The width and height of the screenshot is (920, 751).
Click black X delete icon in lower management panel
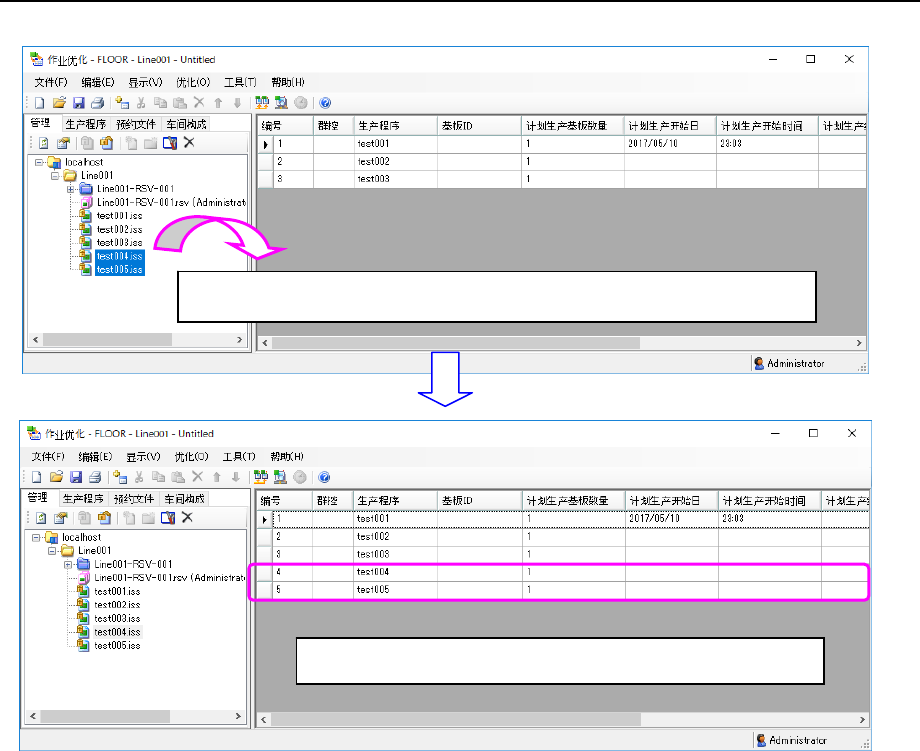click(187, 517)
